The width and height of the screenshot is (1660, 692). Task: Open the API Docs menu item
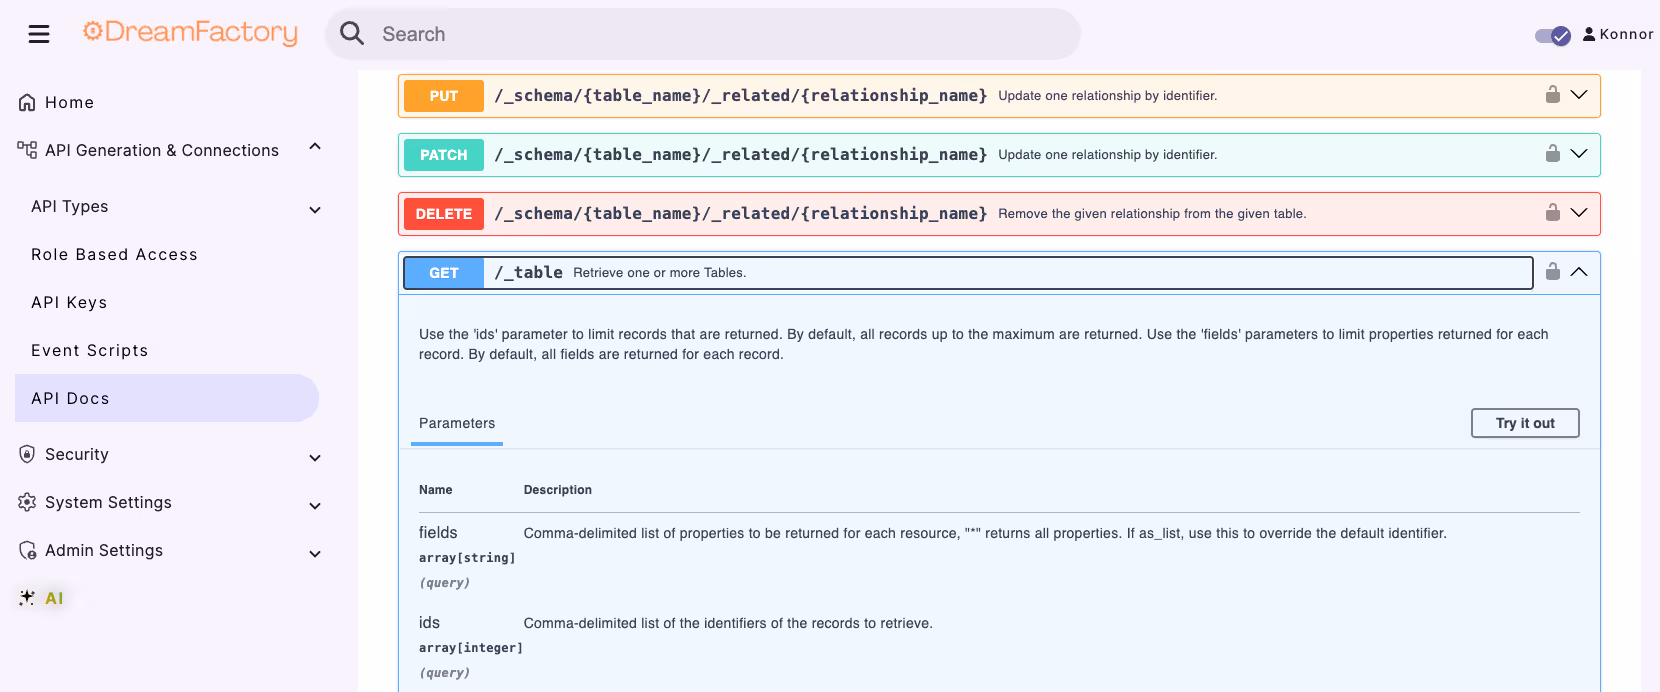tap(167, 398)
